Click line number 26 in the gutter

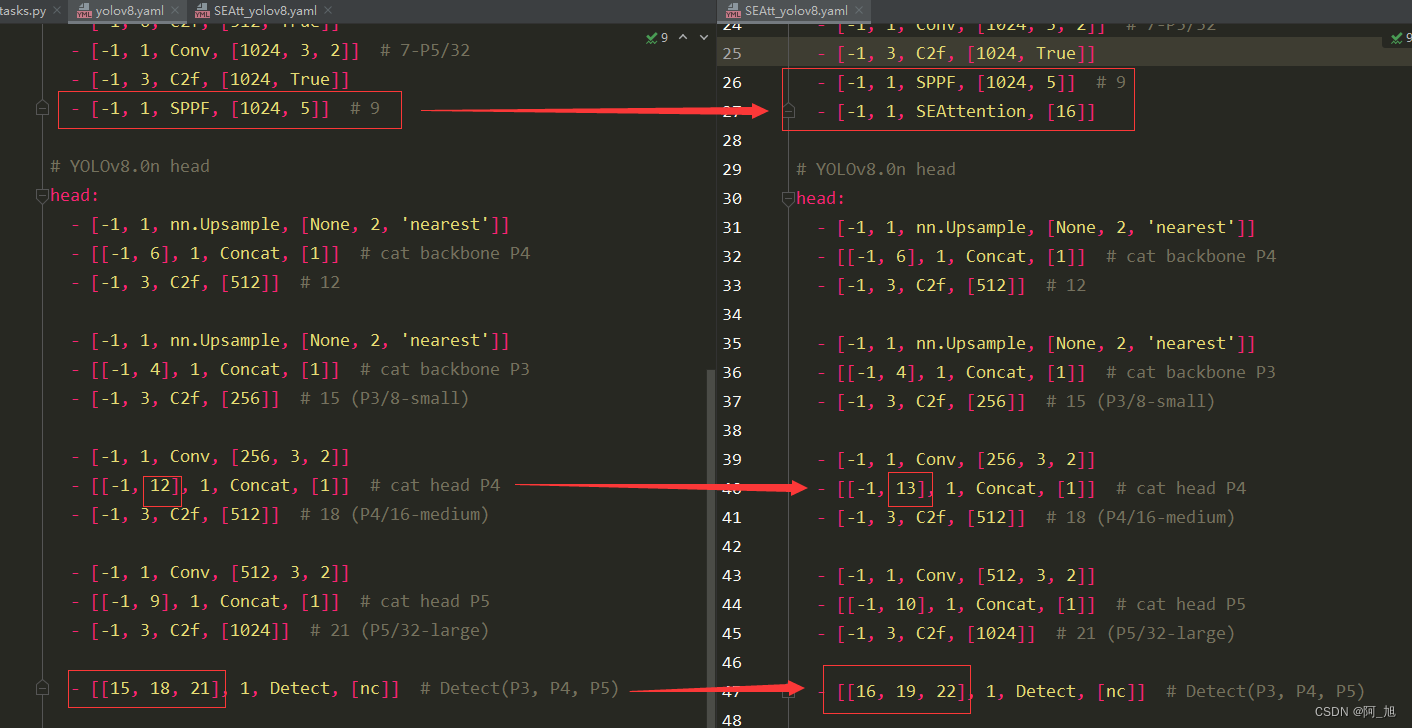click(732, 82)
